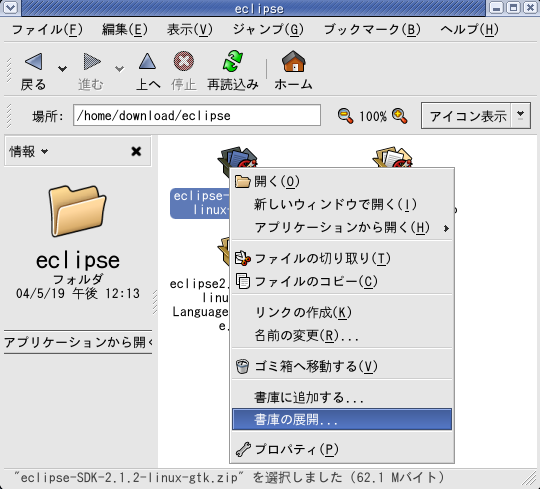Click the selected eclipse- linux file name label
540x489 pixels.
(200, 203)
